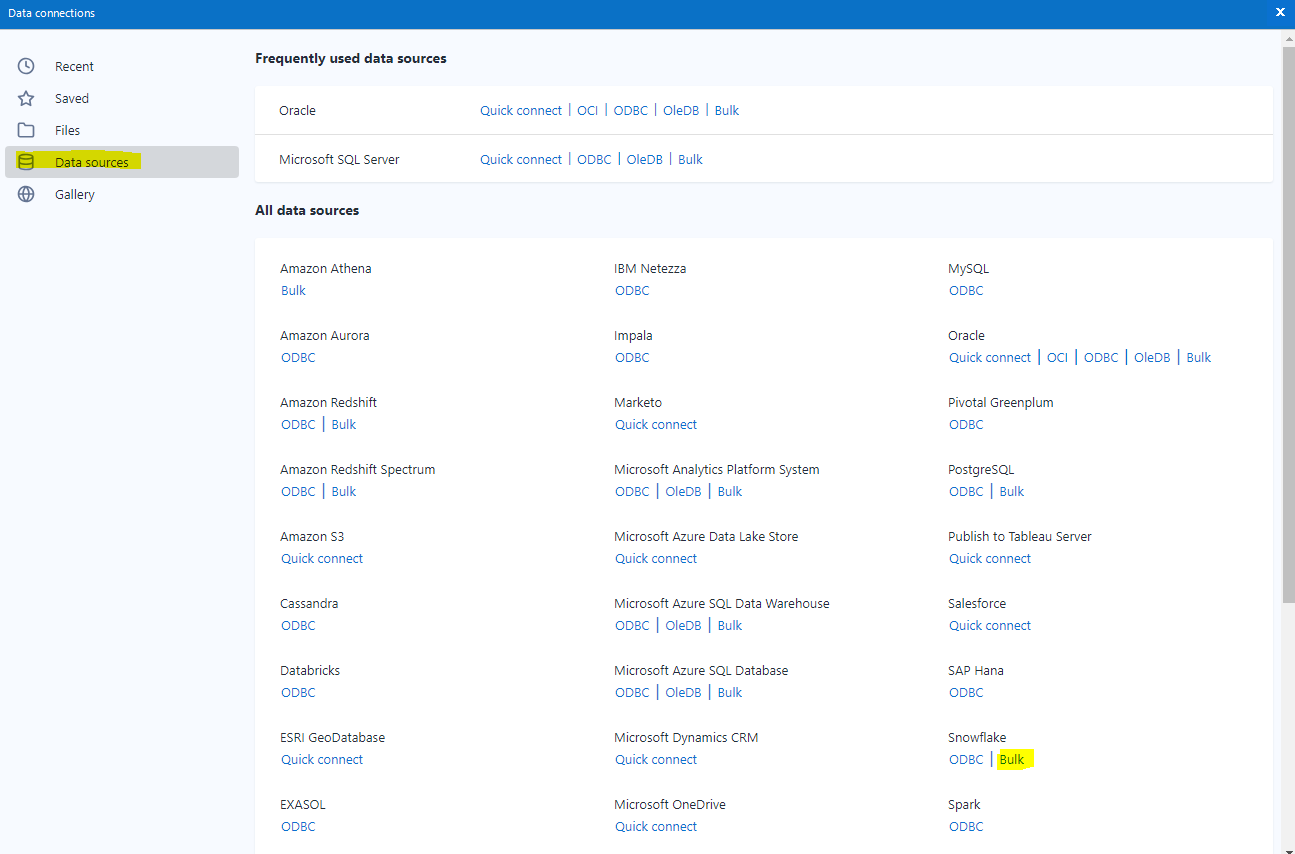The width and height of the screenshot is (1295, 854).
Task: Click the 'Data connections' window title
Action: point(52,13)
